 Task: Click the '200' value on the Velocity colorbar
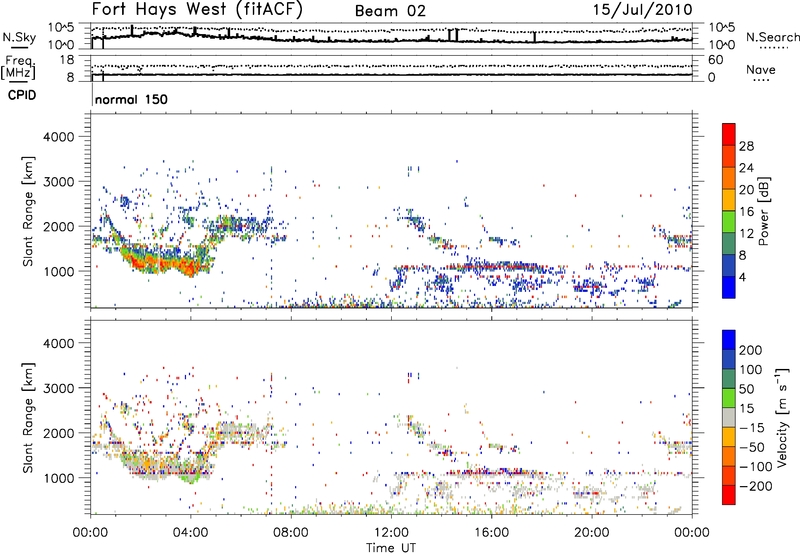pos(751,350)
